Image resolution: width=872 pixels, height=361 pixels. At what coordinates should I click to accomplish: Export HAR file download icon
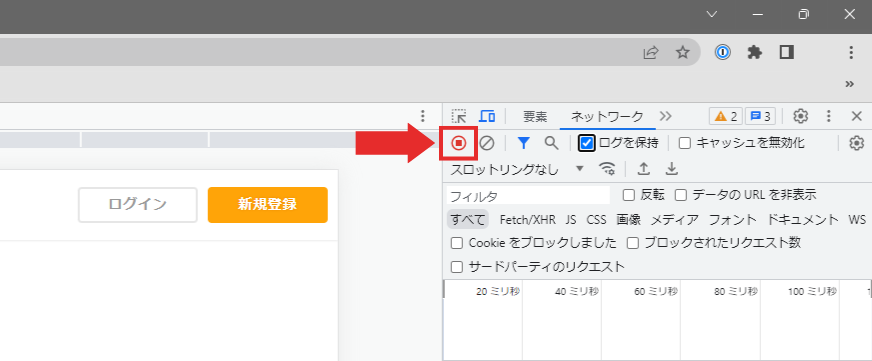(672, 169)
